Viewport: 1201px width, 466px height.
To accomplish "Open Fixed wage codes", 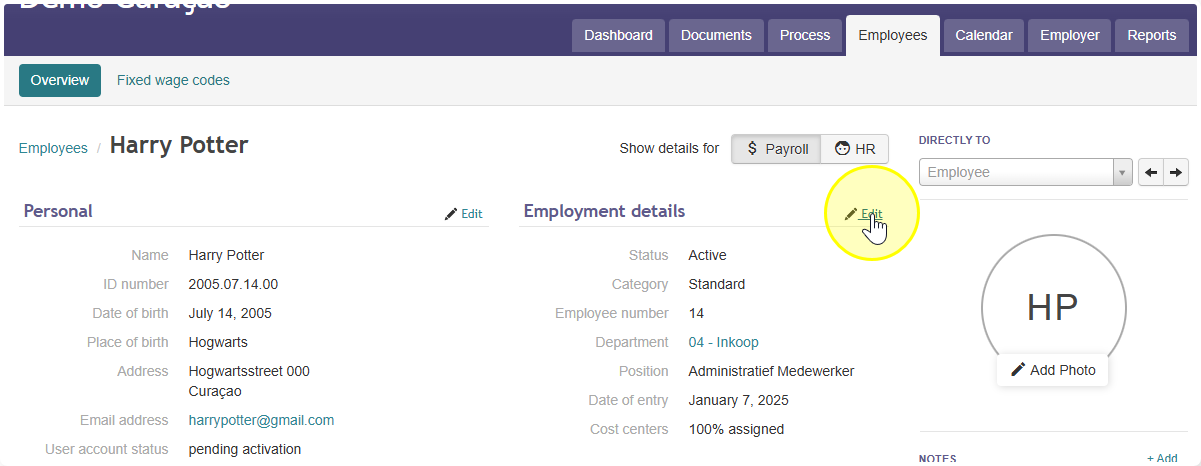I will 173,80.
